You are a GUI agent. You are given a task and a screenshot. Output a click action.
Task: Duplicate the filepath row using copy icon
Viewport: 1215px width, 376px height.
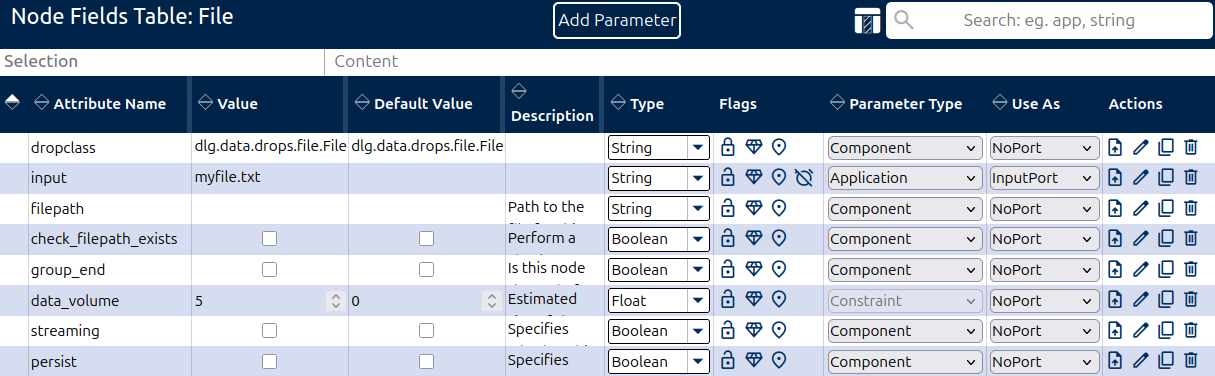(x=1166, y=209)
